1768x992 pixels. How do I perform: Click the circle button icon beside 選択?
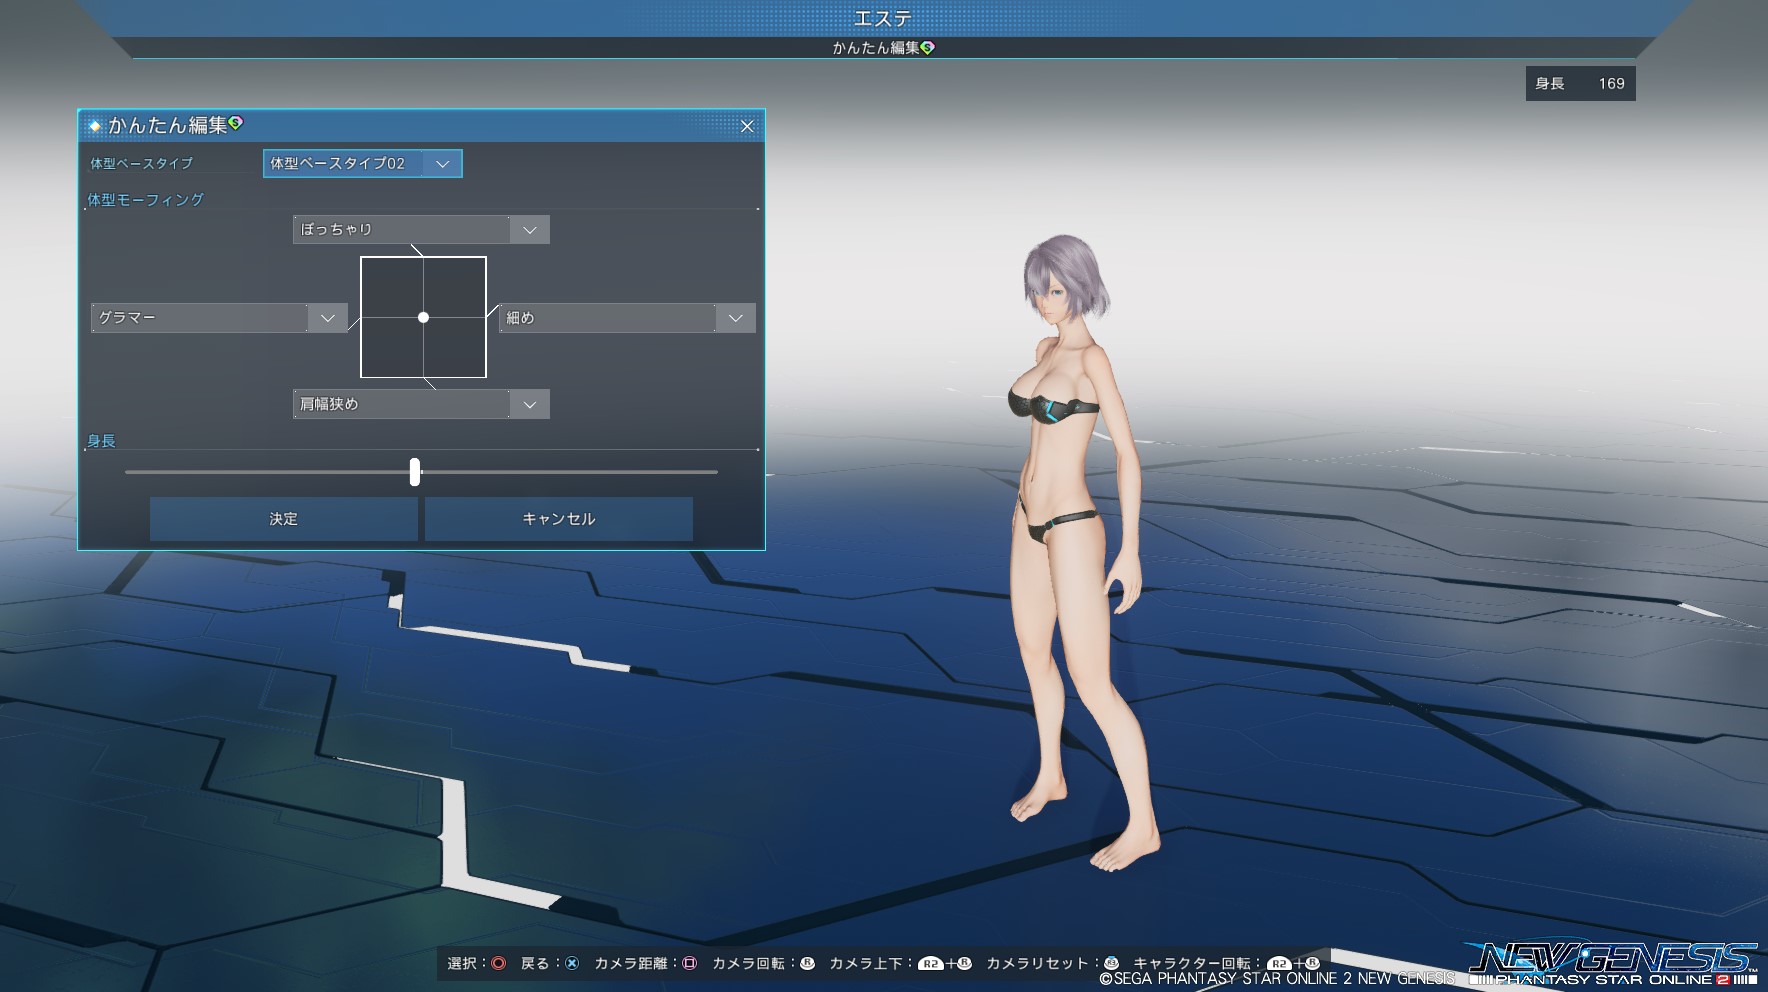coord(498,963)
